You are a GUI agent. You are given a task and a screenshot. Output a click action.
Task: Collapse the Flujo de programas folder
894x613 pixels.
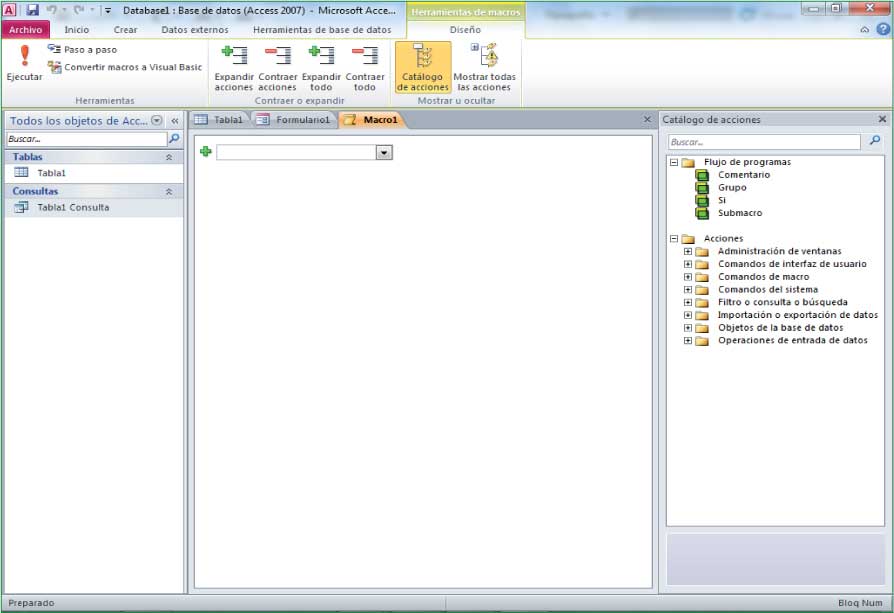tap(674, 163)
